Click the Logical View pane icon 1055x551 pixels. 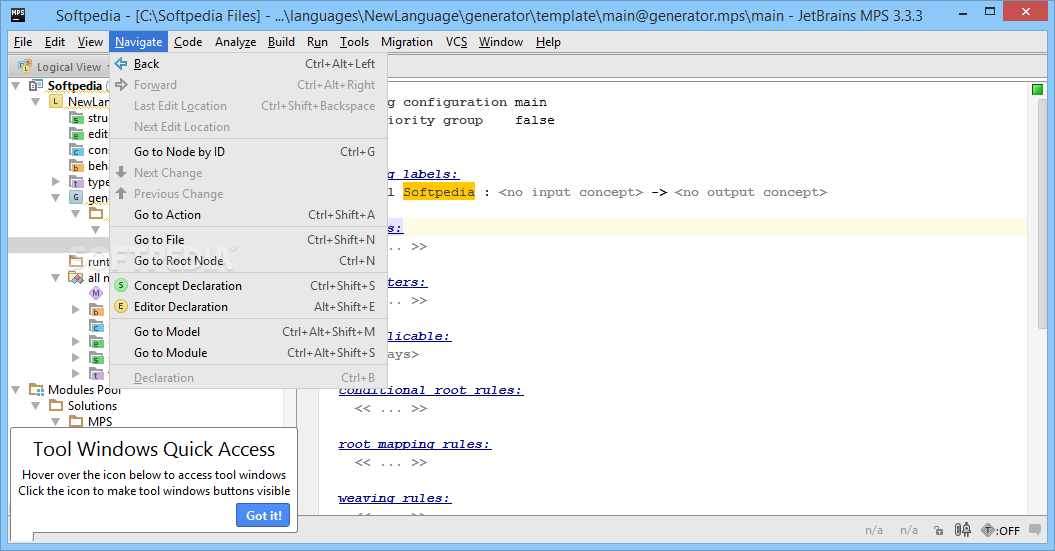coord(25,66)
